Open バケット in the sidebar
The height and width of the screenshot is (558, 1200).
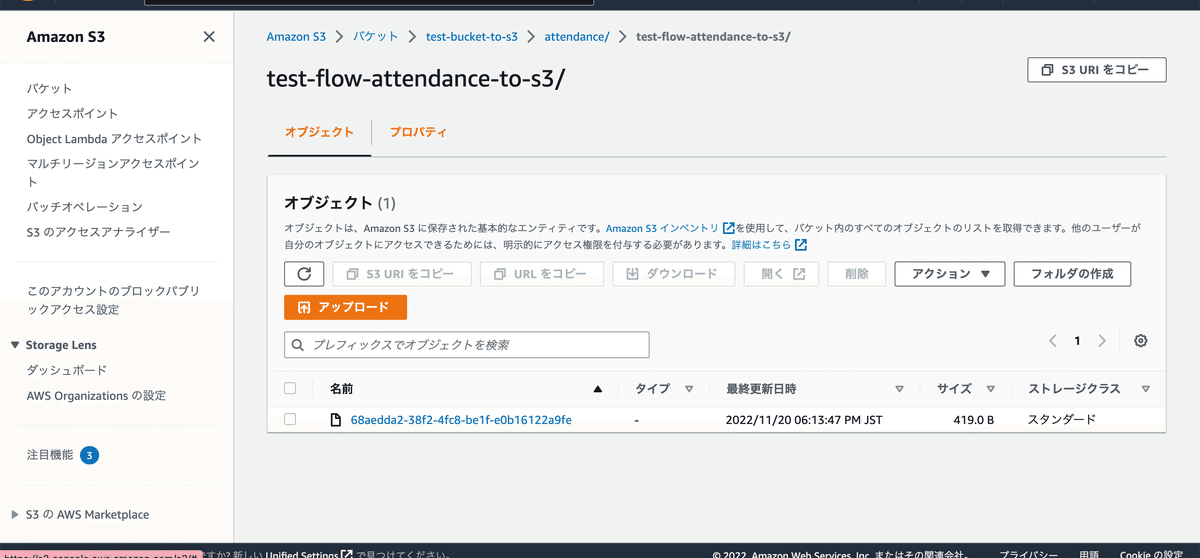point(49,89)
